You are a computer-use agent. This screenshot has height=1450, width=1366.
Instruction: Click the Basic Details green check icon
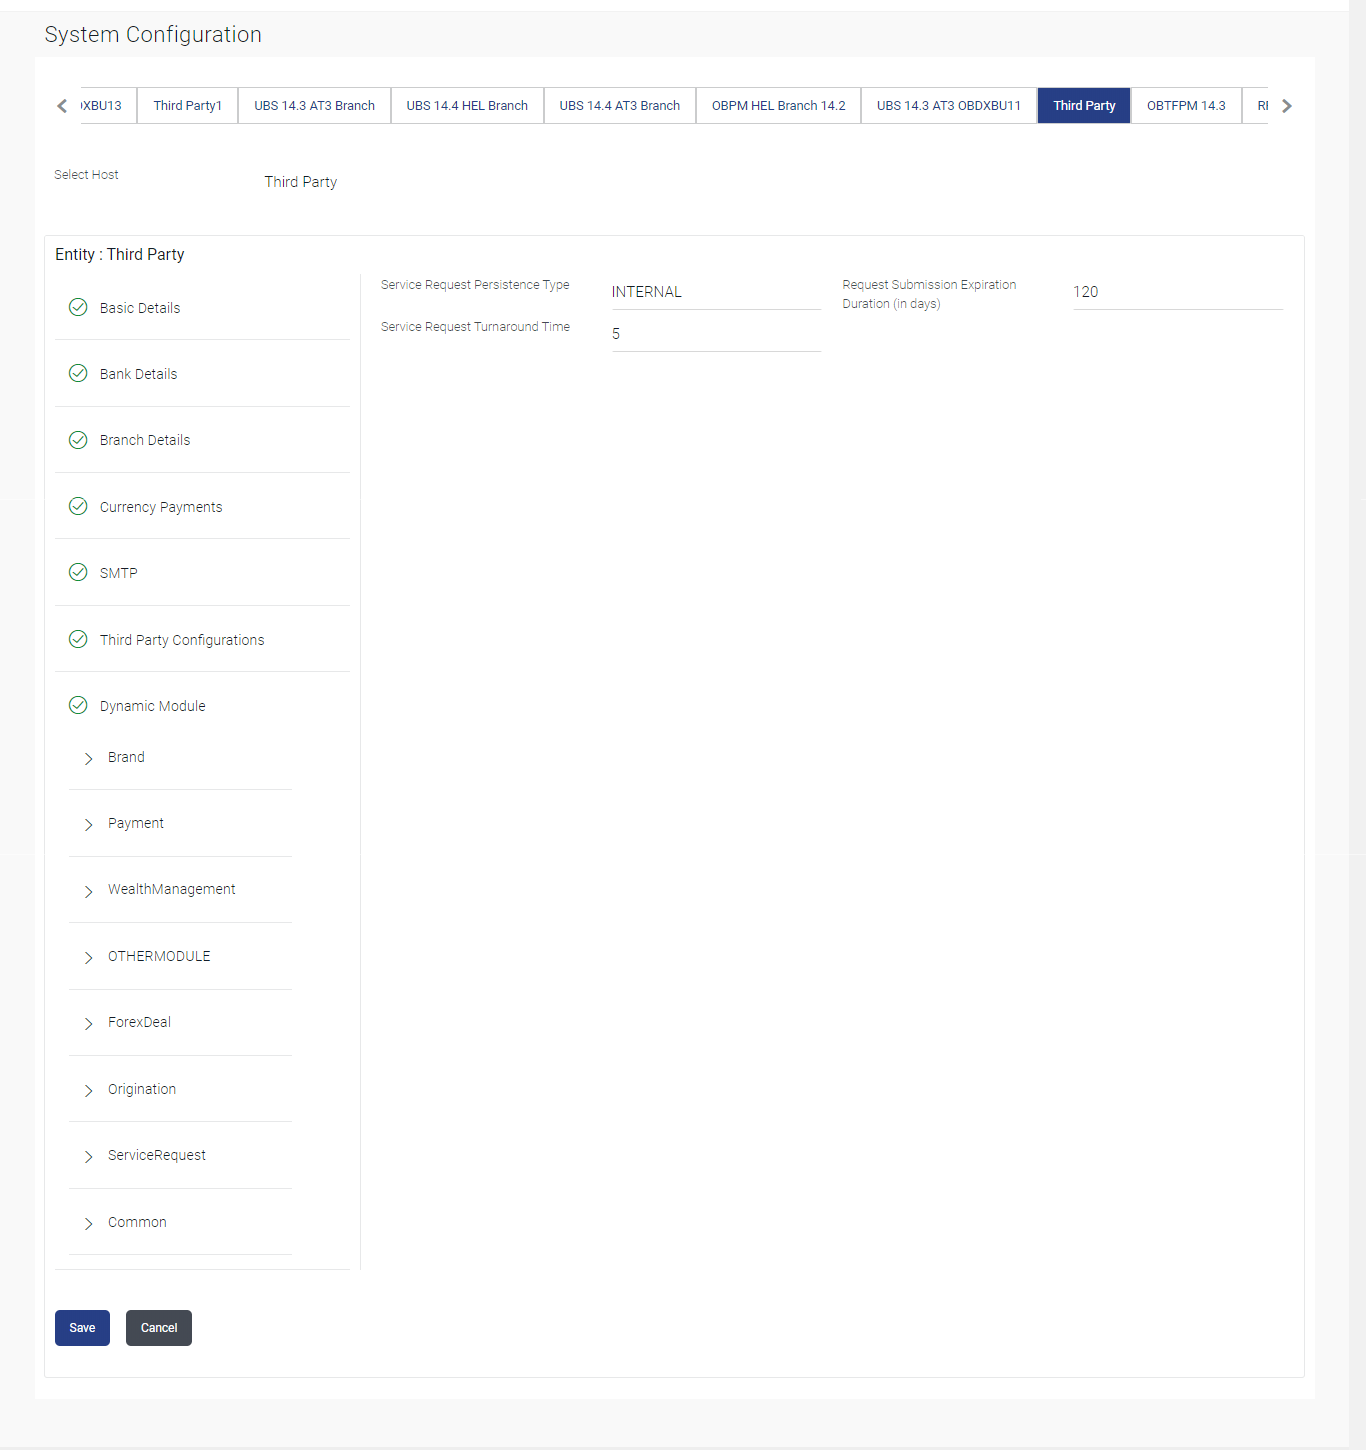pyautogui.click(x=78, y=307)
